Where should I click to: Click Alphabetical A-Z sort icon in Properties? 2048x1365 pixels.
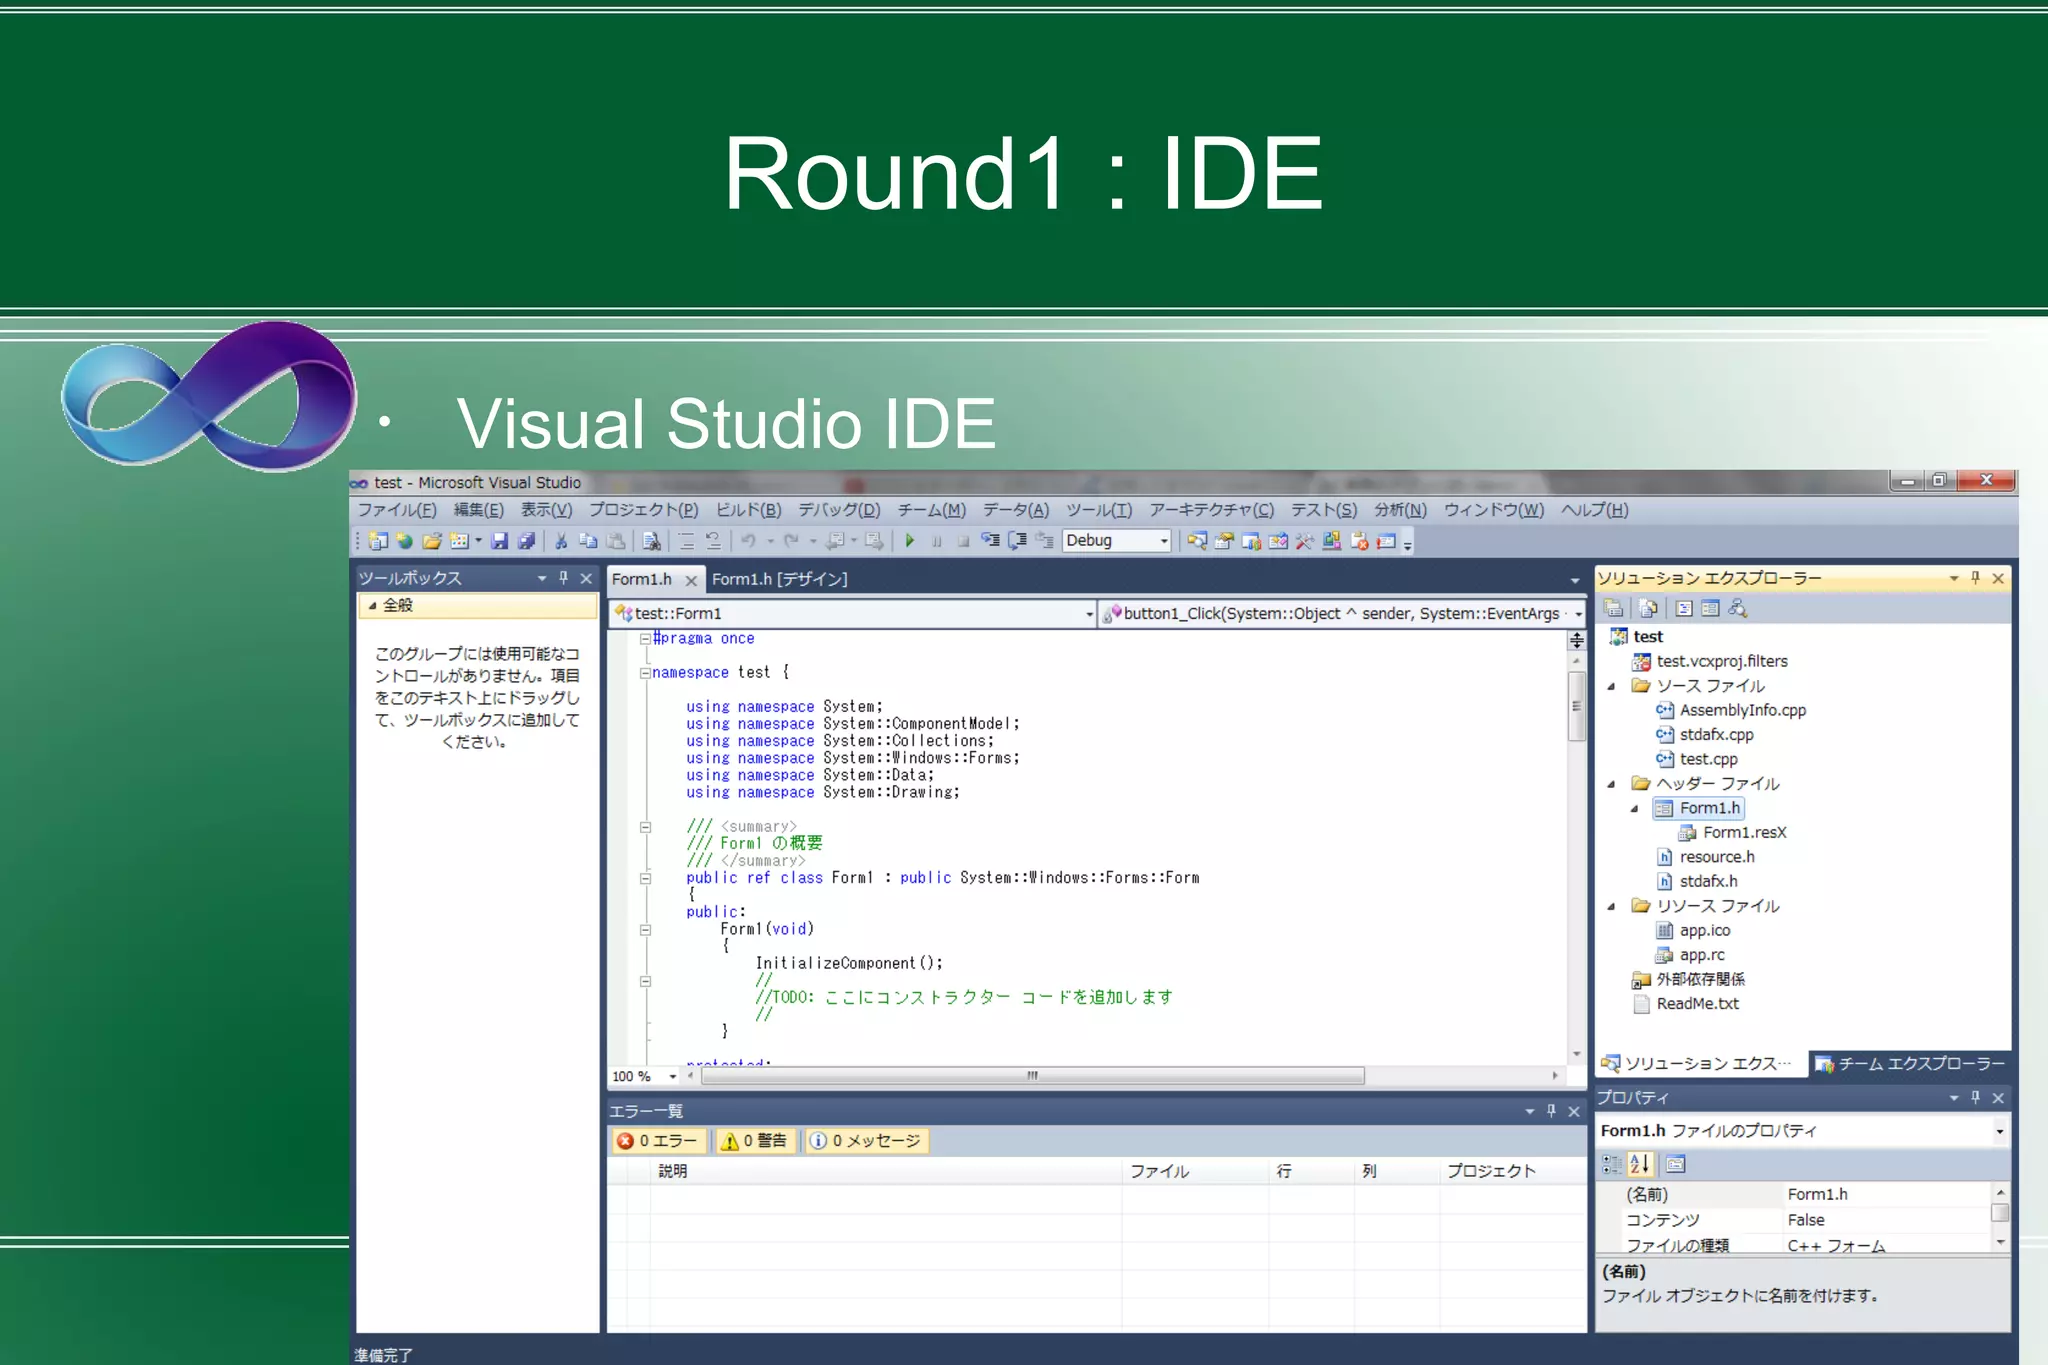(1639, 1164)
